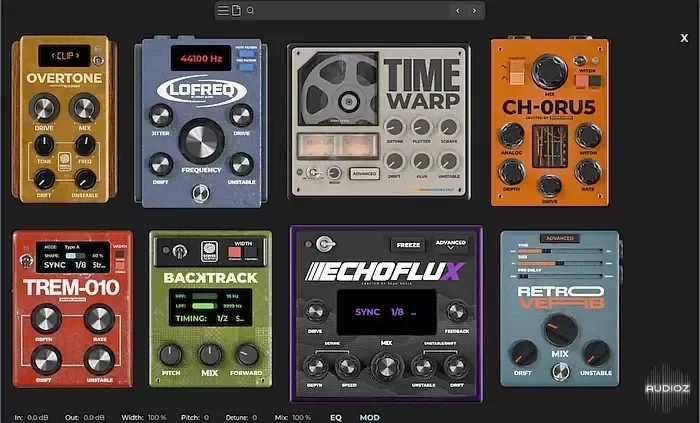Click the Backtrack FORWARD knob
Image resolution: width=700 pixels, height=423 pixels.
click(x=247, y=355)
